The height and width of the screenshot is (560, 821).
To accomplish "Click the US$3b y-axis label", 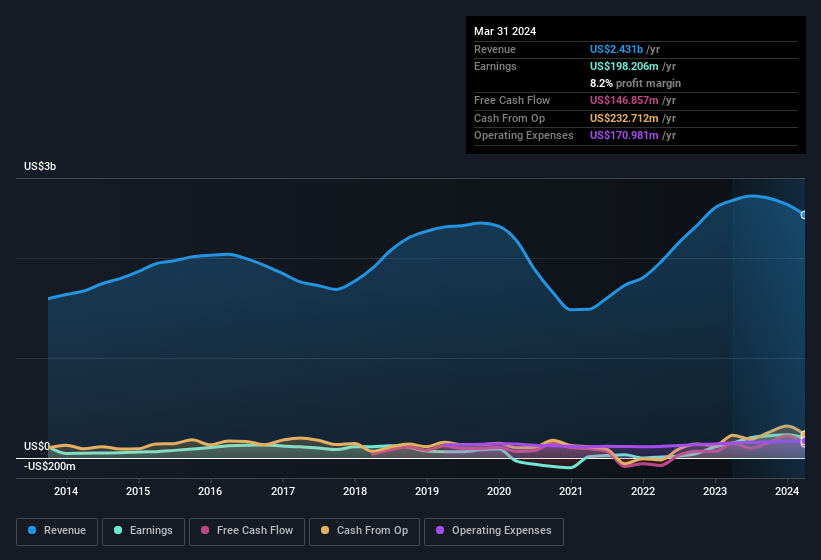I will coord(40,166).
